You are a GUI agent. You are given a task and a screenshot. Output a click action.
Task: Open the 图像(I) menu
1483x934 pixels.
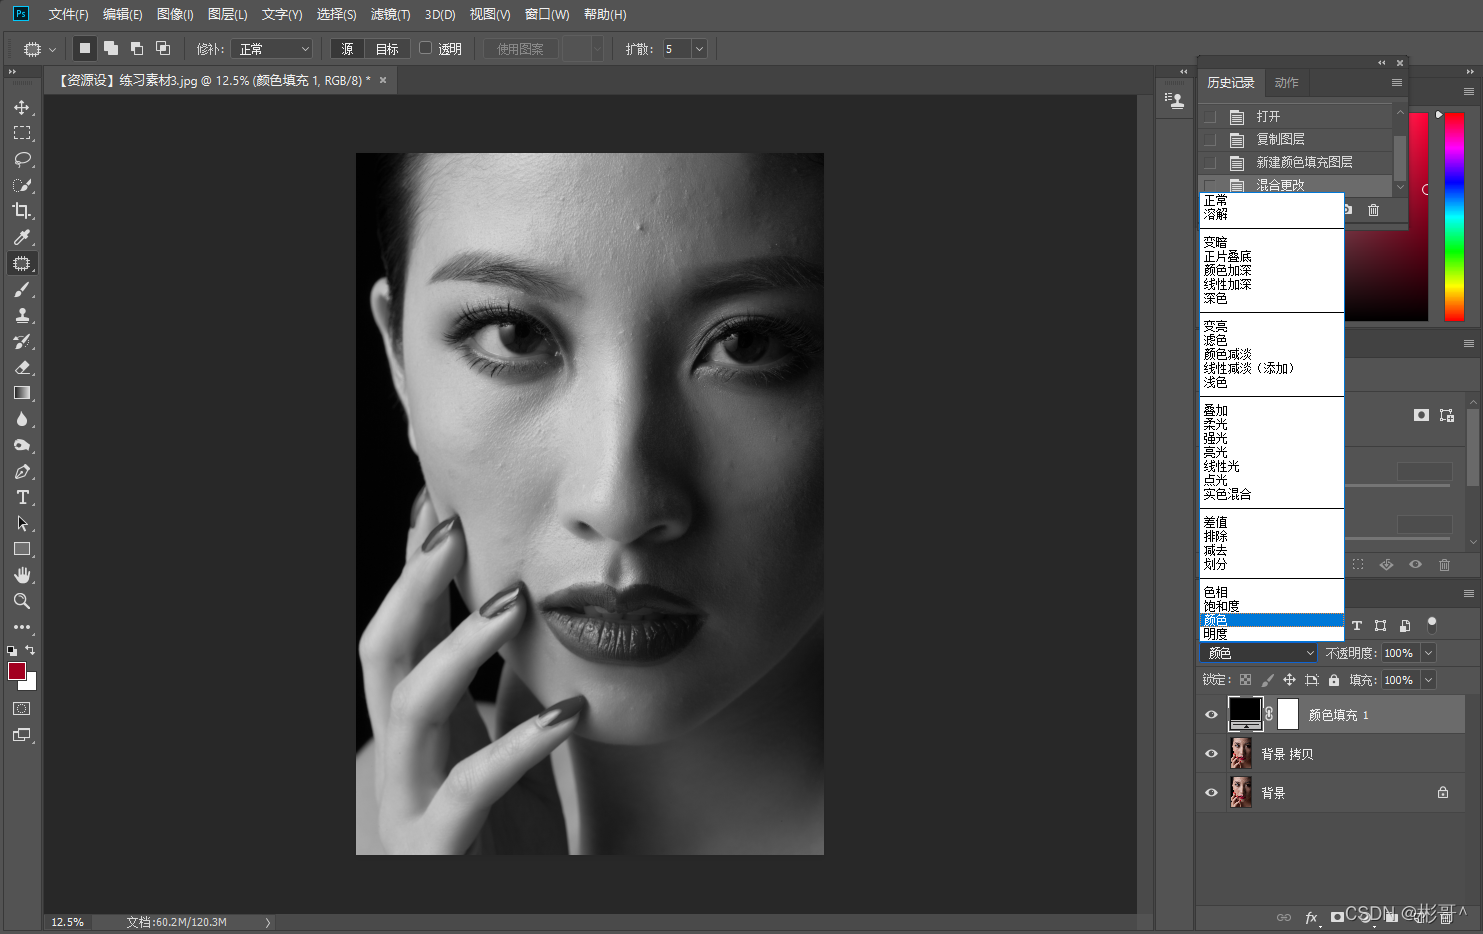(x=175, y=14)
